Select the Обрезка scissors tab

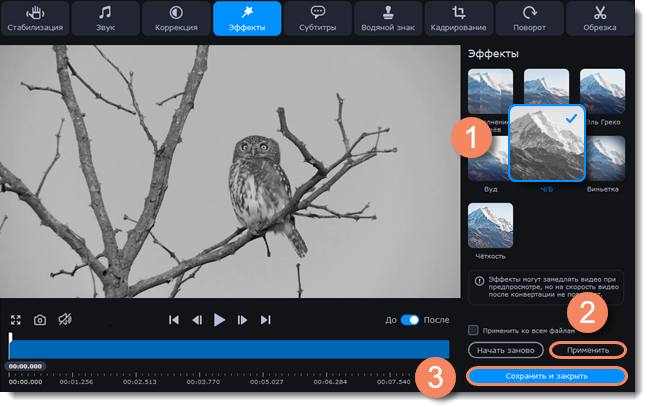click(600, 19)
